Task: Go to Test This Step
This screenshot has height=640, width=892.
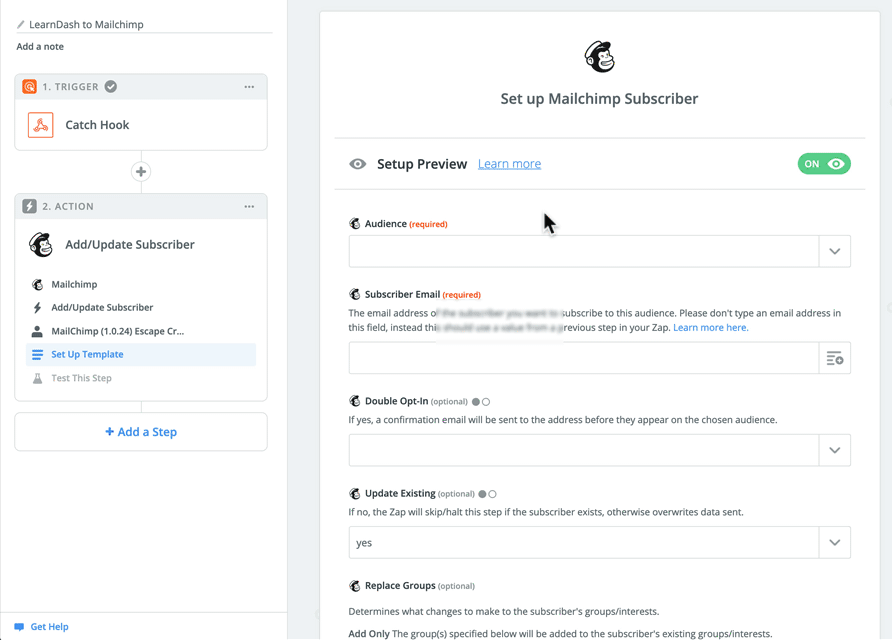Action: click(x=81, y=379)
